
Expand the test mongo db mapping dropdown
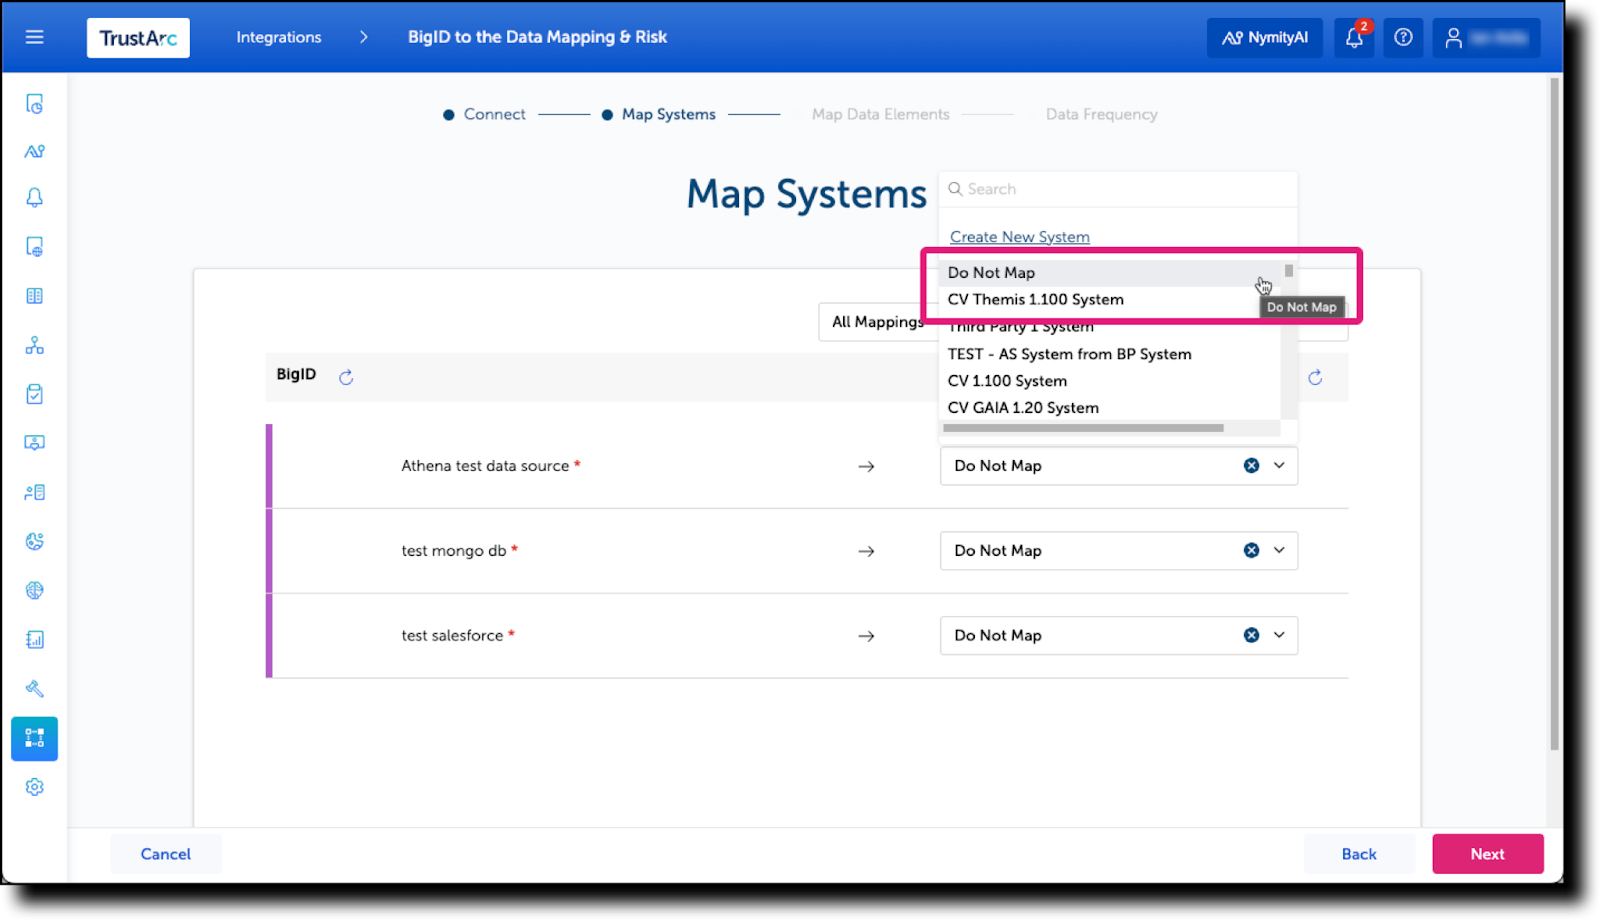pyautogui.click(x=1278, y=550)
